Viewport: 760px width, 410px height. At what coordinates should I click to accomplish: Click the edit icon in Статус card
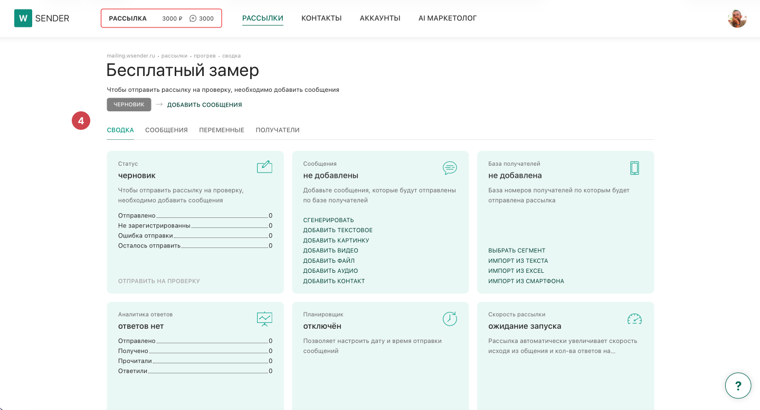[265, 167]
